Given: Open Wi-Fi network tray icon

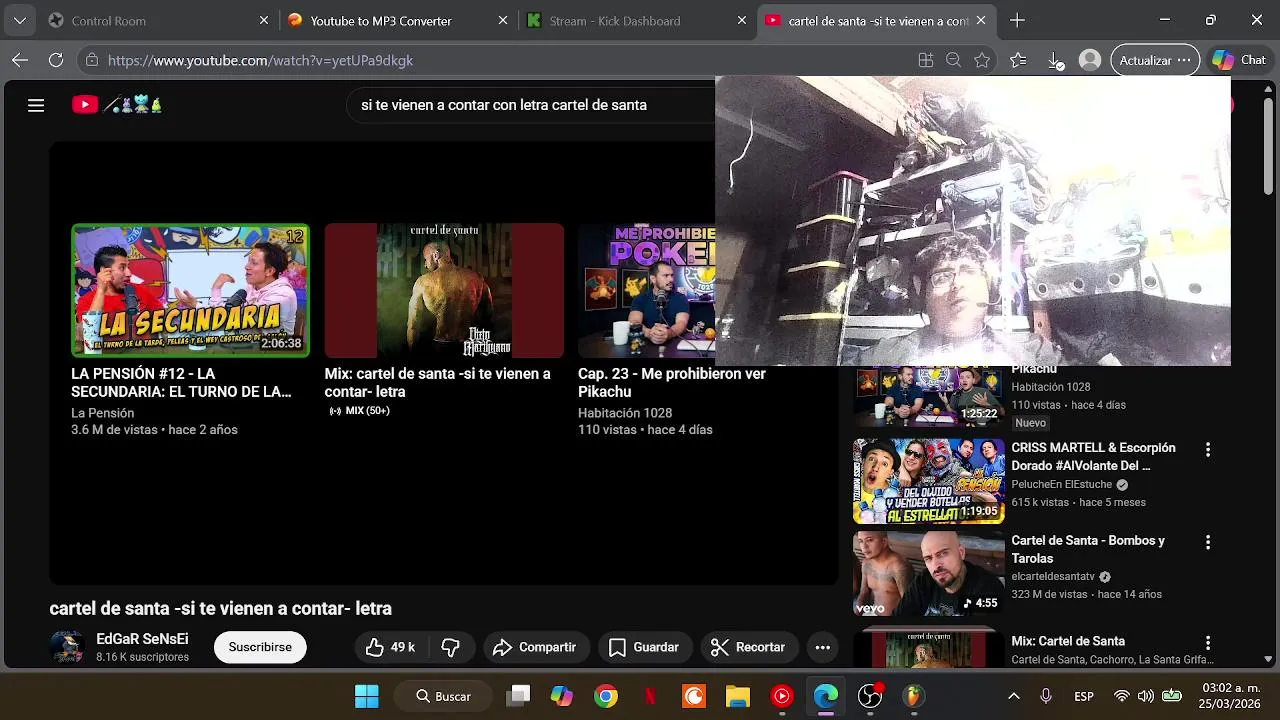Looking at the screenshot, I should click(x=1122, y=696).
